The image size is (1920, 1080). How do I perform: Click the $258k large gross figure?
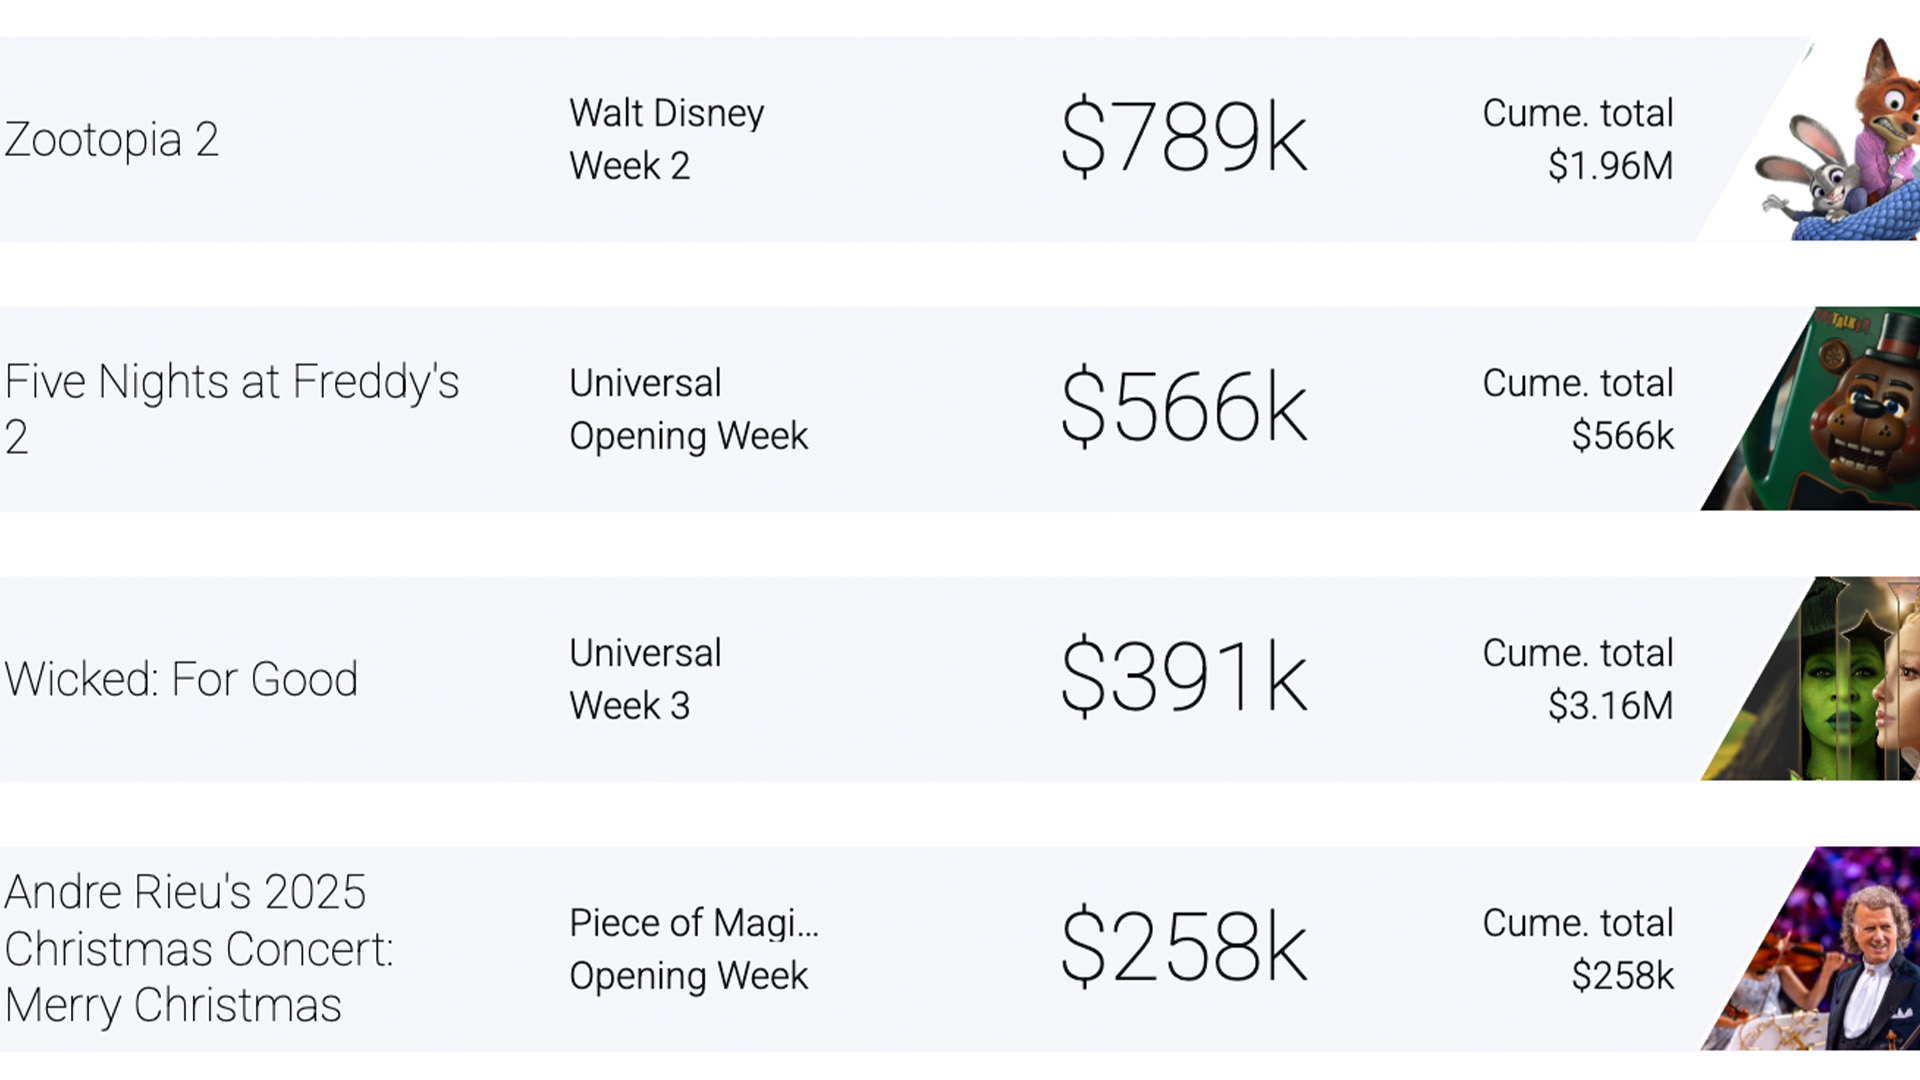click(x=1183, y=947)
